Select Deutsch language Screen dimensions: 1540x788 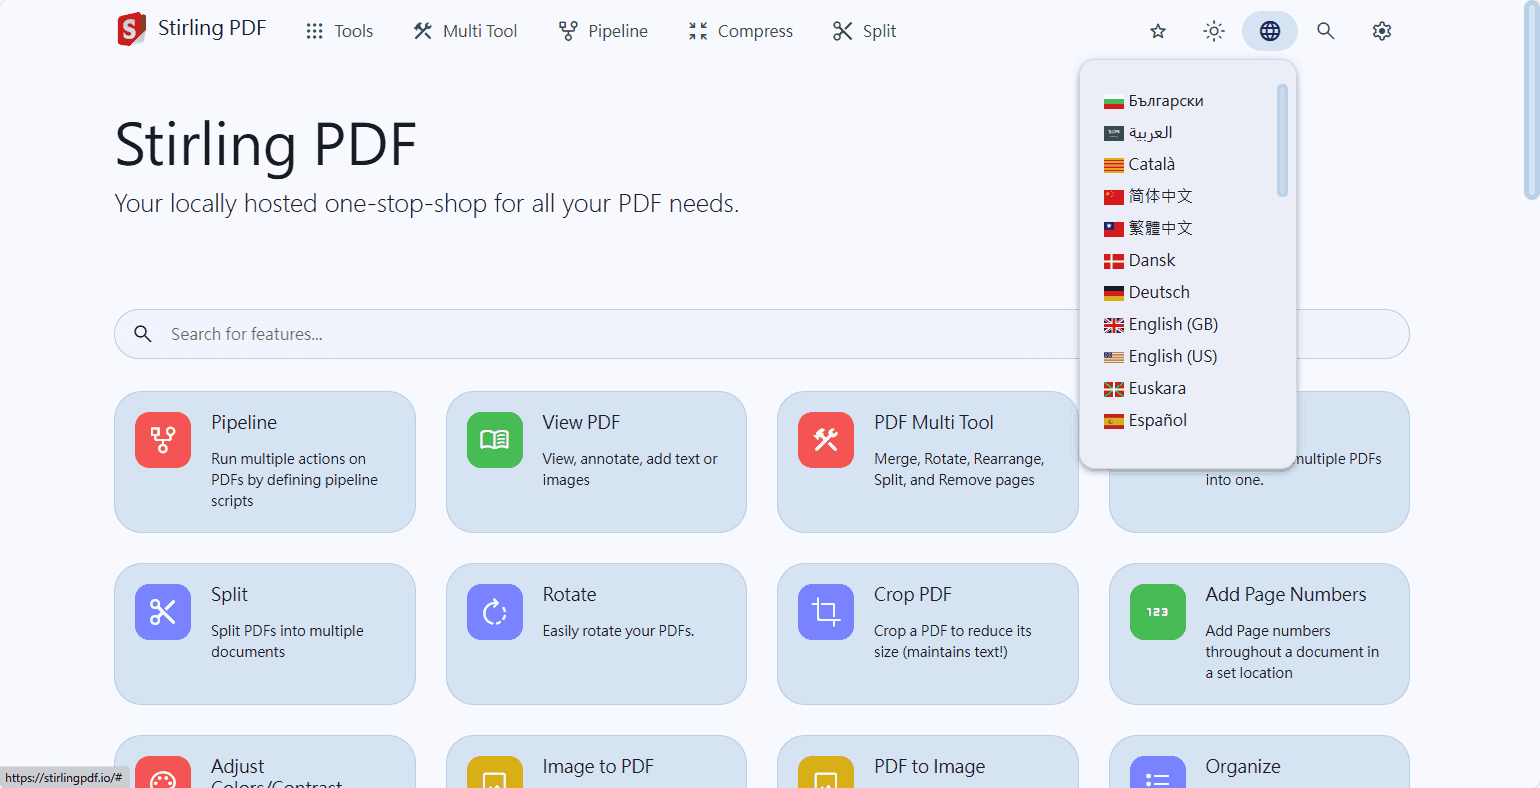pos(1159,292)
